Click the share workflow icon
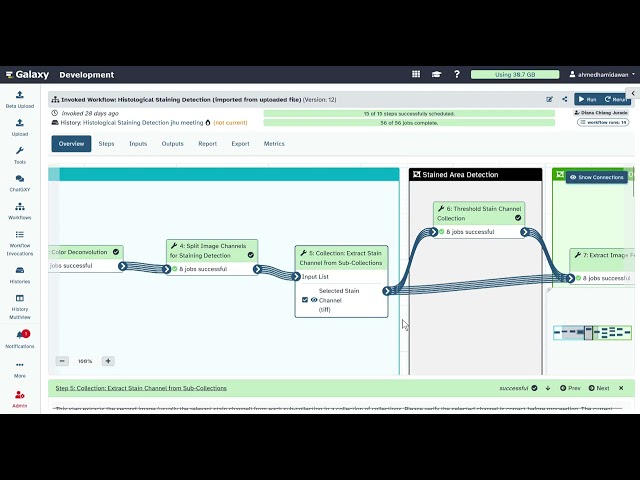The image size is (640, 480). click(x=564, y=99)
